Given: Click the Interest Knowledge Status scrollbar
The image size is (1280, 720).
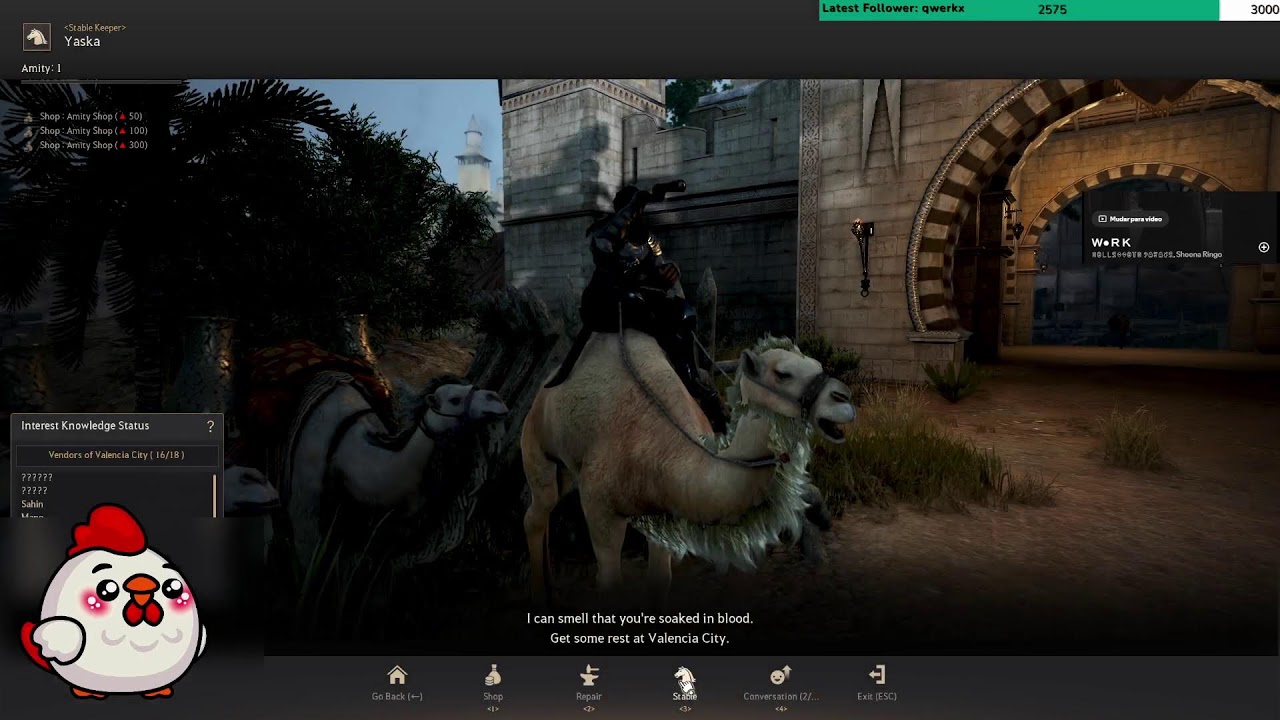Looking at the screenshot, I should [215, 495].
